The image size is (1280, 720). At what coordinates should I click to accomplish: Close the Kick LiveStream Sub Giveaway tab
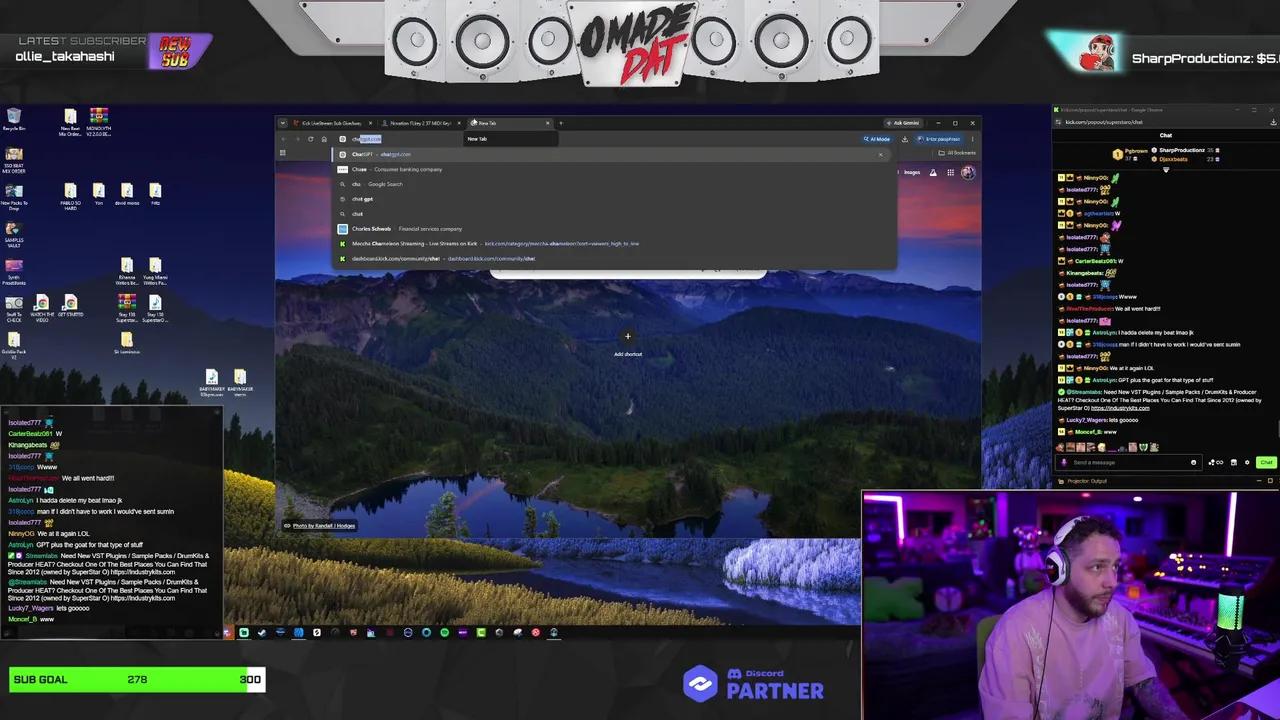pos(370,123)
